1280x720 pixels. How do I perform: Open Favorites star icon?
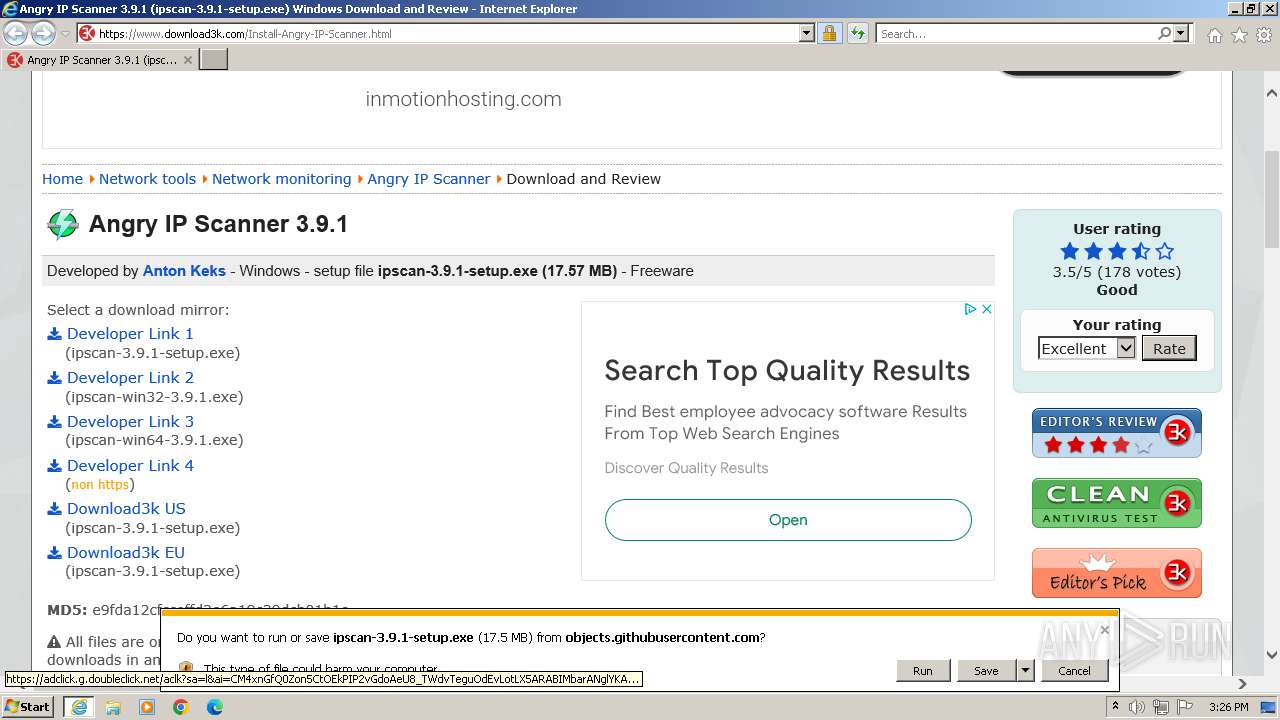click(x=1239, y=35)
